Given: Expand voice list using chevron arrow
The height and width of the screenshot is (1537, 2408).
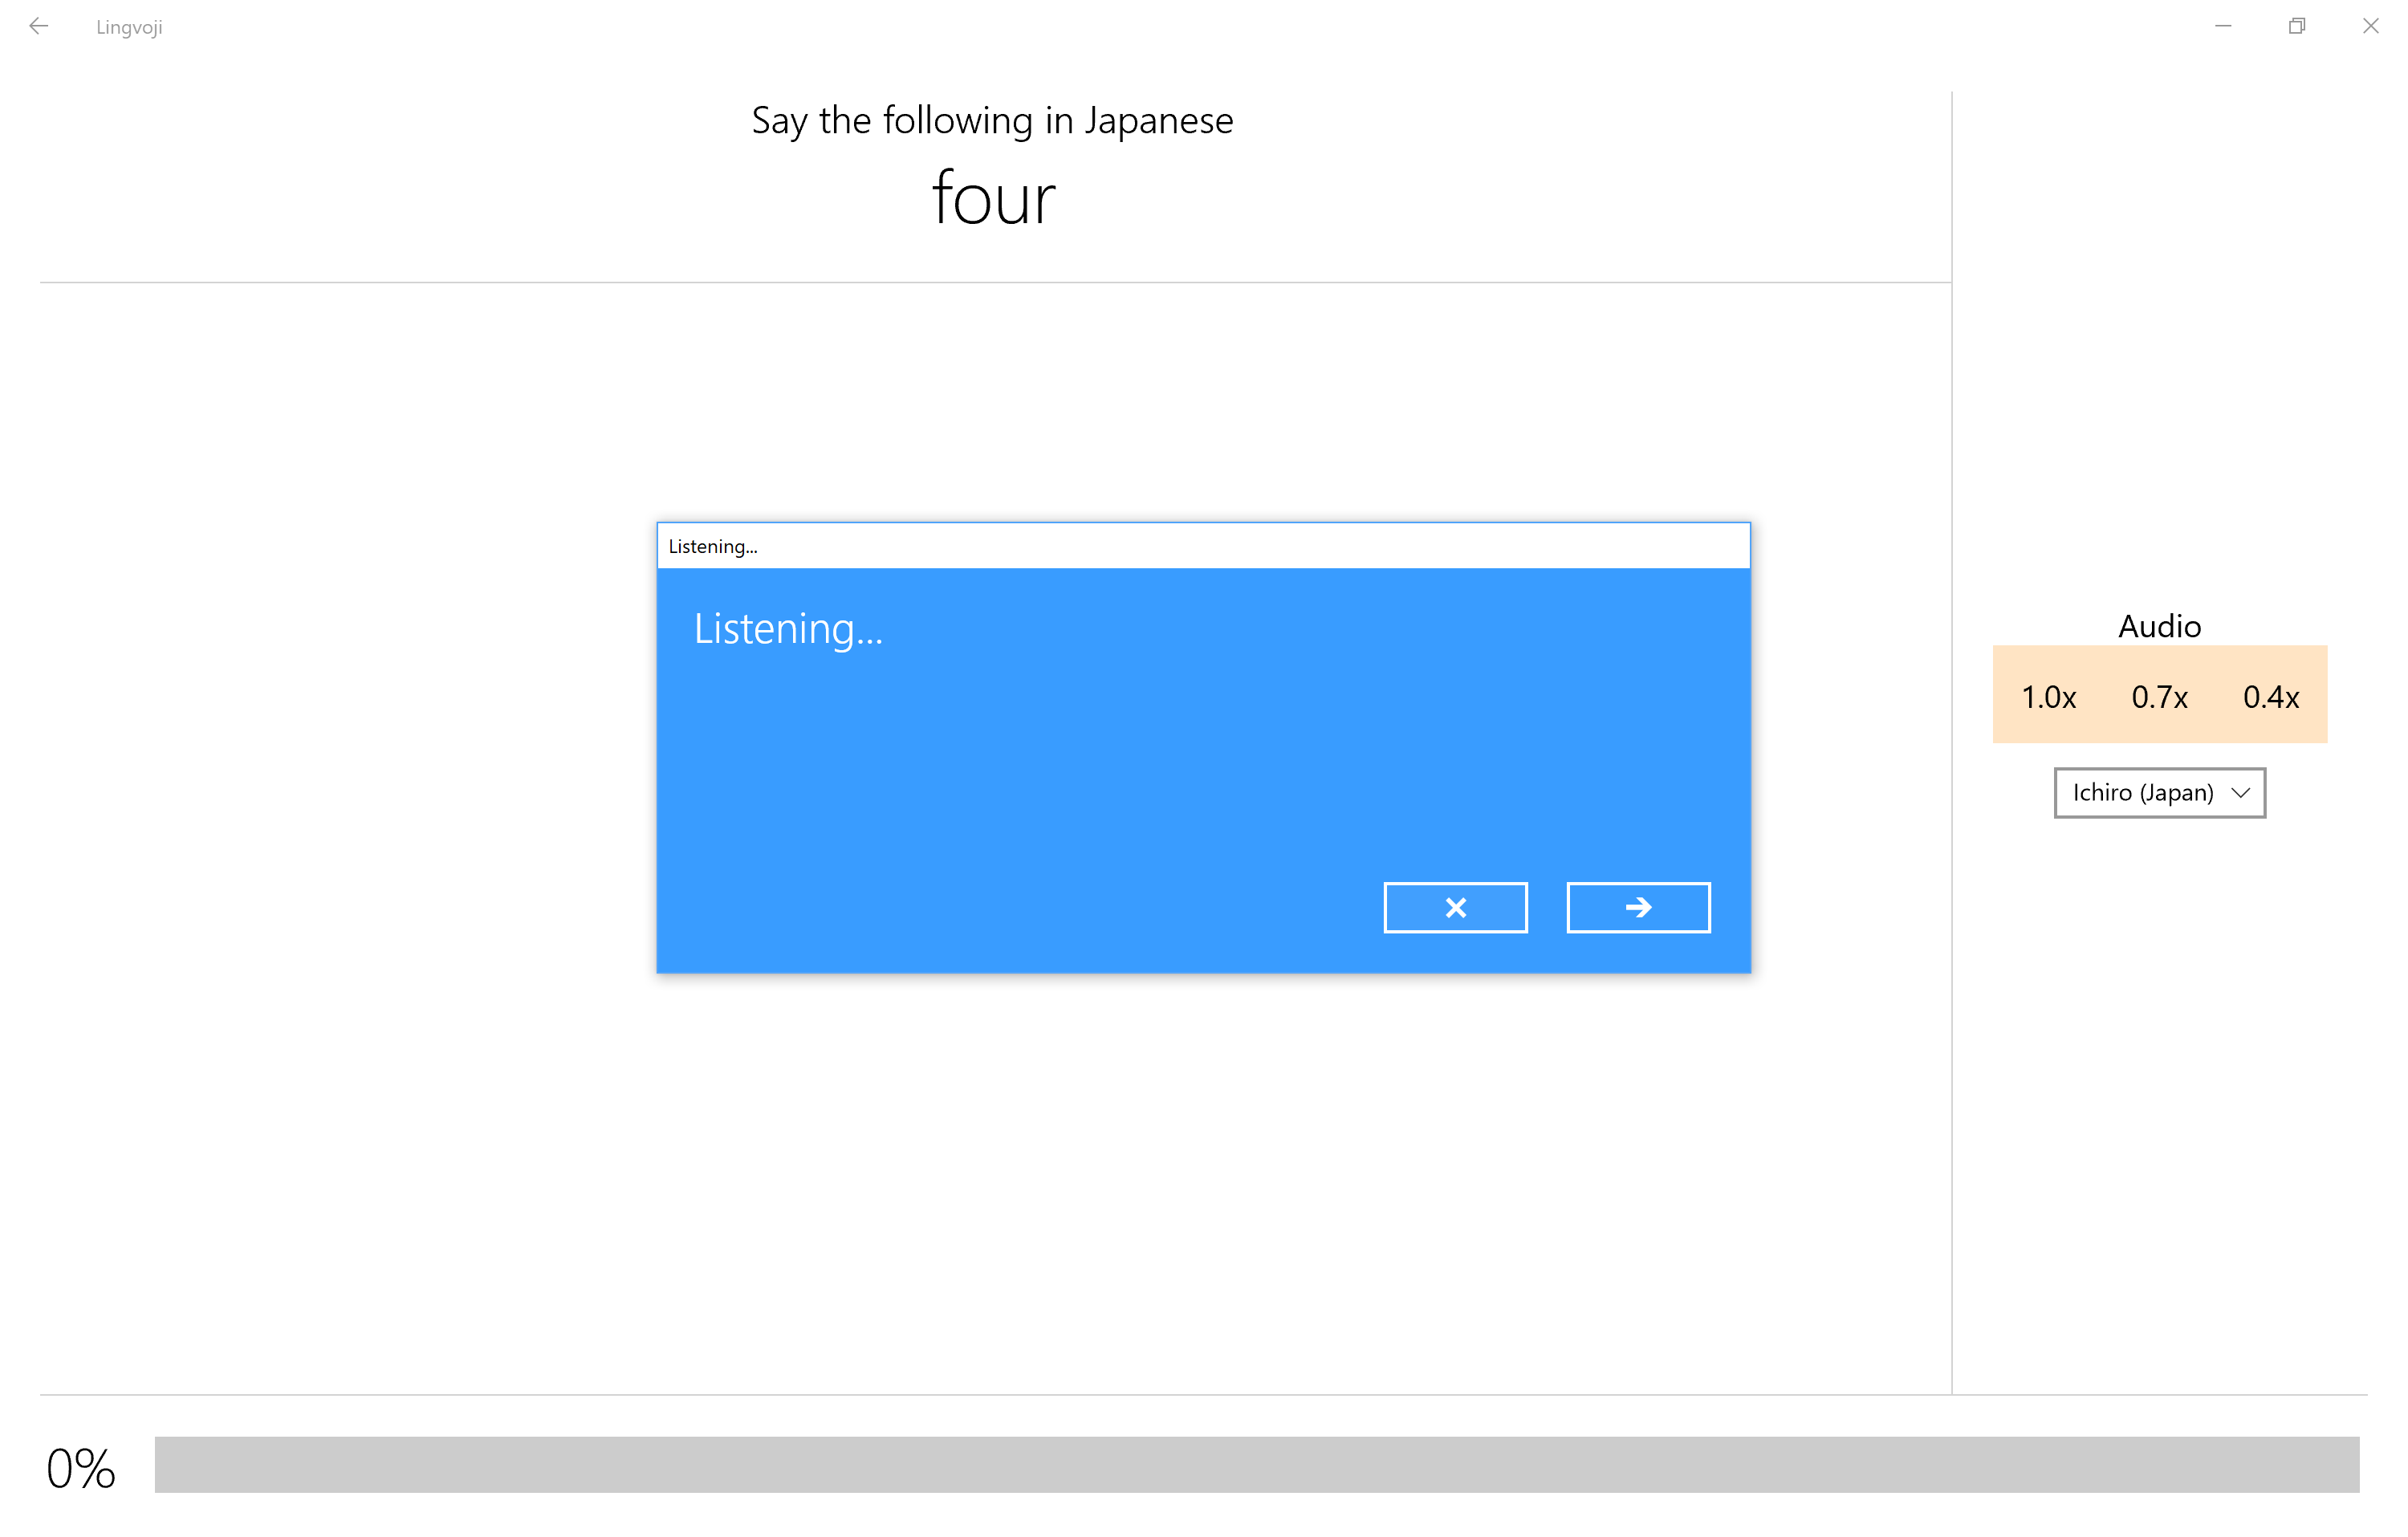Looking at the screenshot, I should [2240, 793].
